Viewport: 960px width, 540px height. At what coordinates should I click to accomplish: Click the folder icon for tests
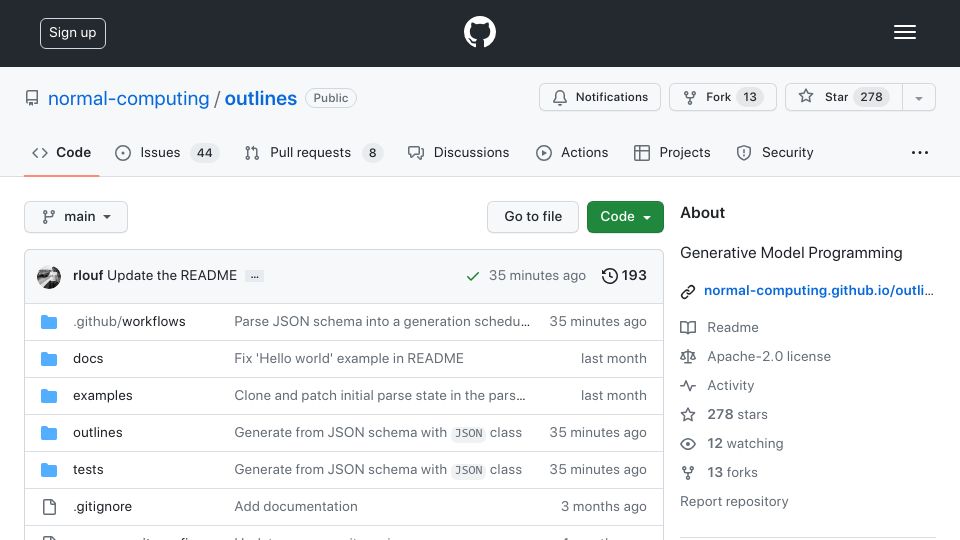point(49,470)
